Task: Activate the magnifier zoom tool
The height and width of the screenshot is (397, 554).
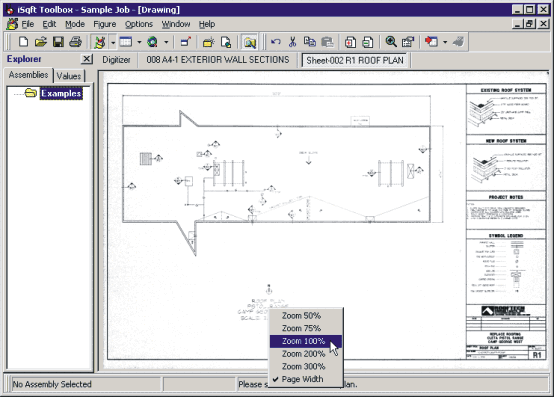Action: tap(391, 42)
